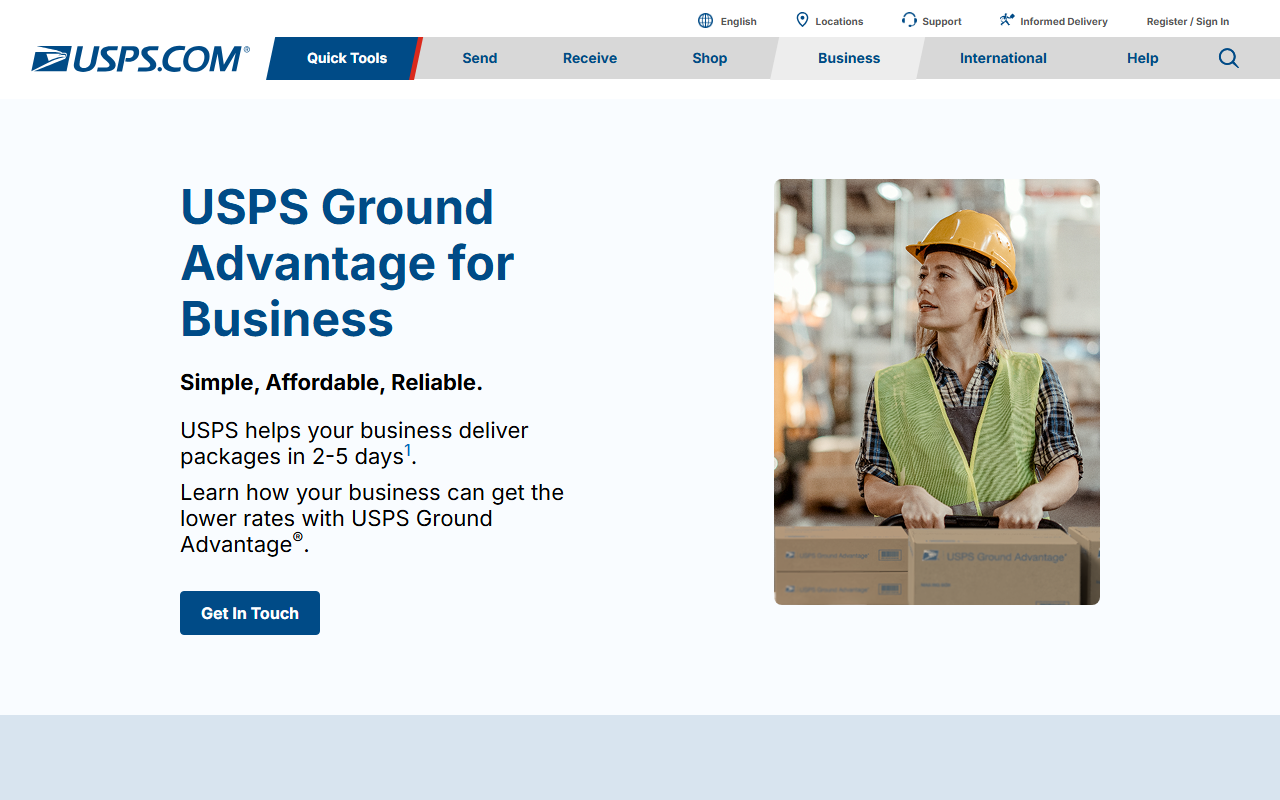Screen dimensions: 1280x800
Task: Open the Informed Delivery link
Action: [1064, 22]
